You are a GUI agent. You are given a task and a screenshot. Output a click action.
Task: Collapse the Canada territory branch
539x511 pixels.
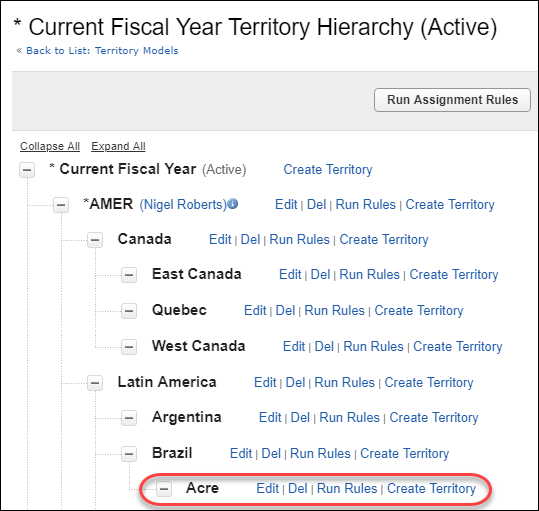(95, 240)
